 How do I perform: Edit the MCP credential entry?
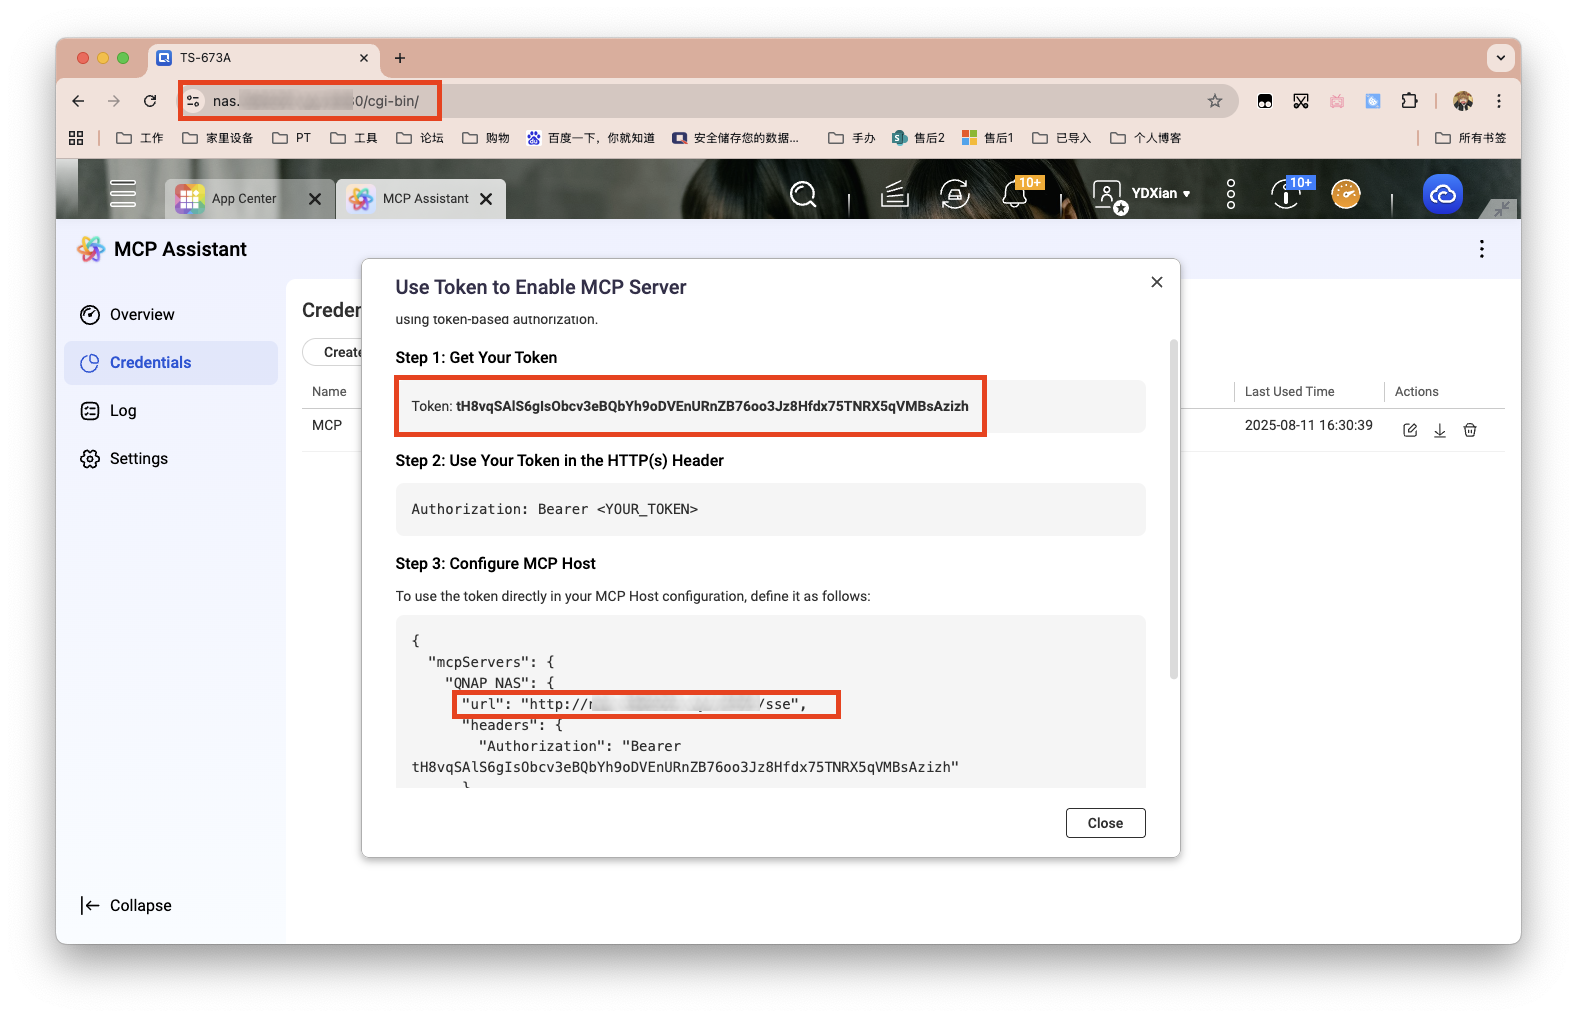pos(1410,430)
